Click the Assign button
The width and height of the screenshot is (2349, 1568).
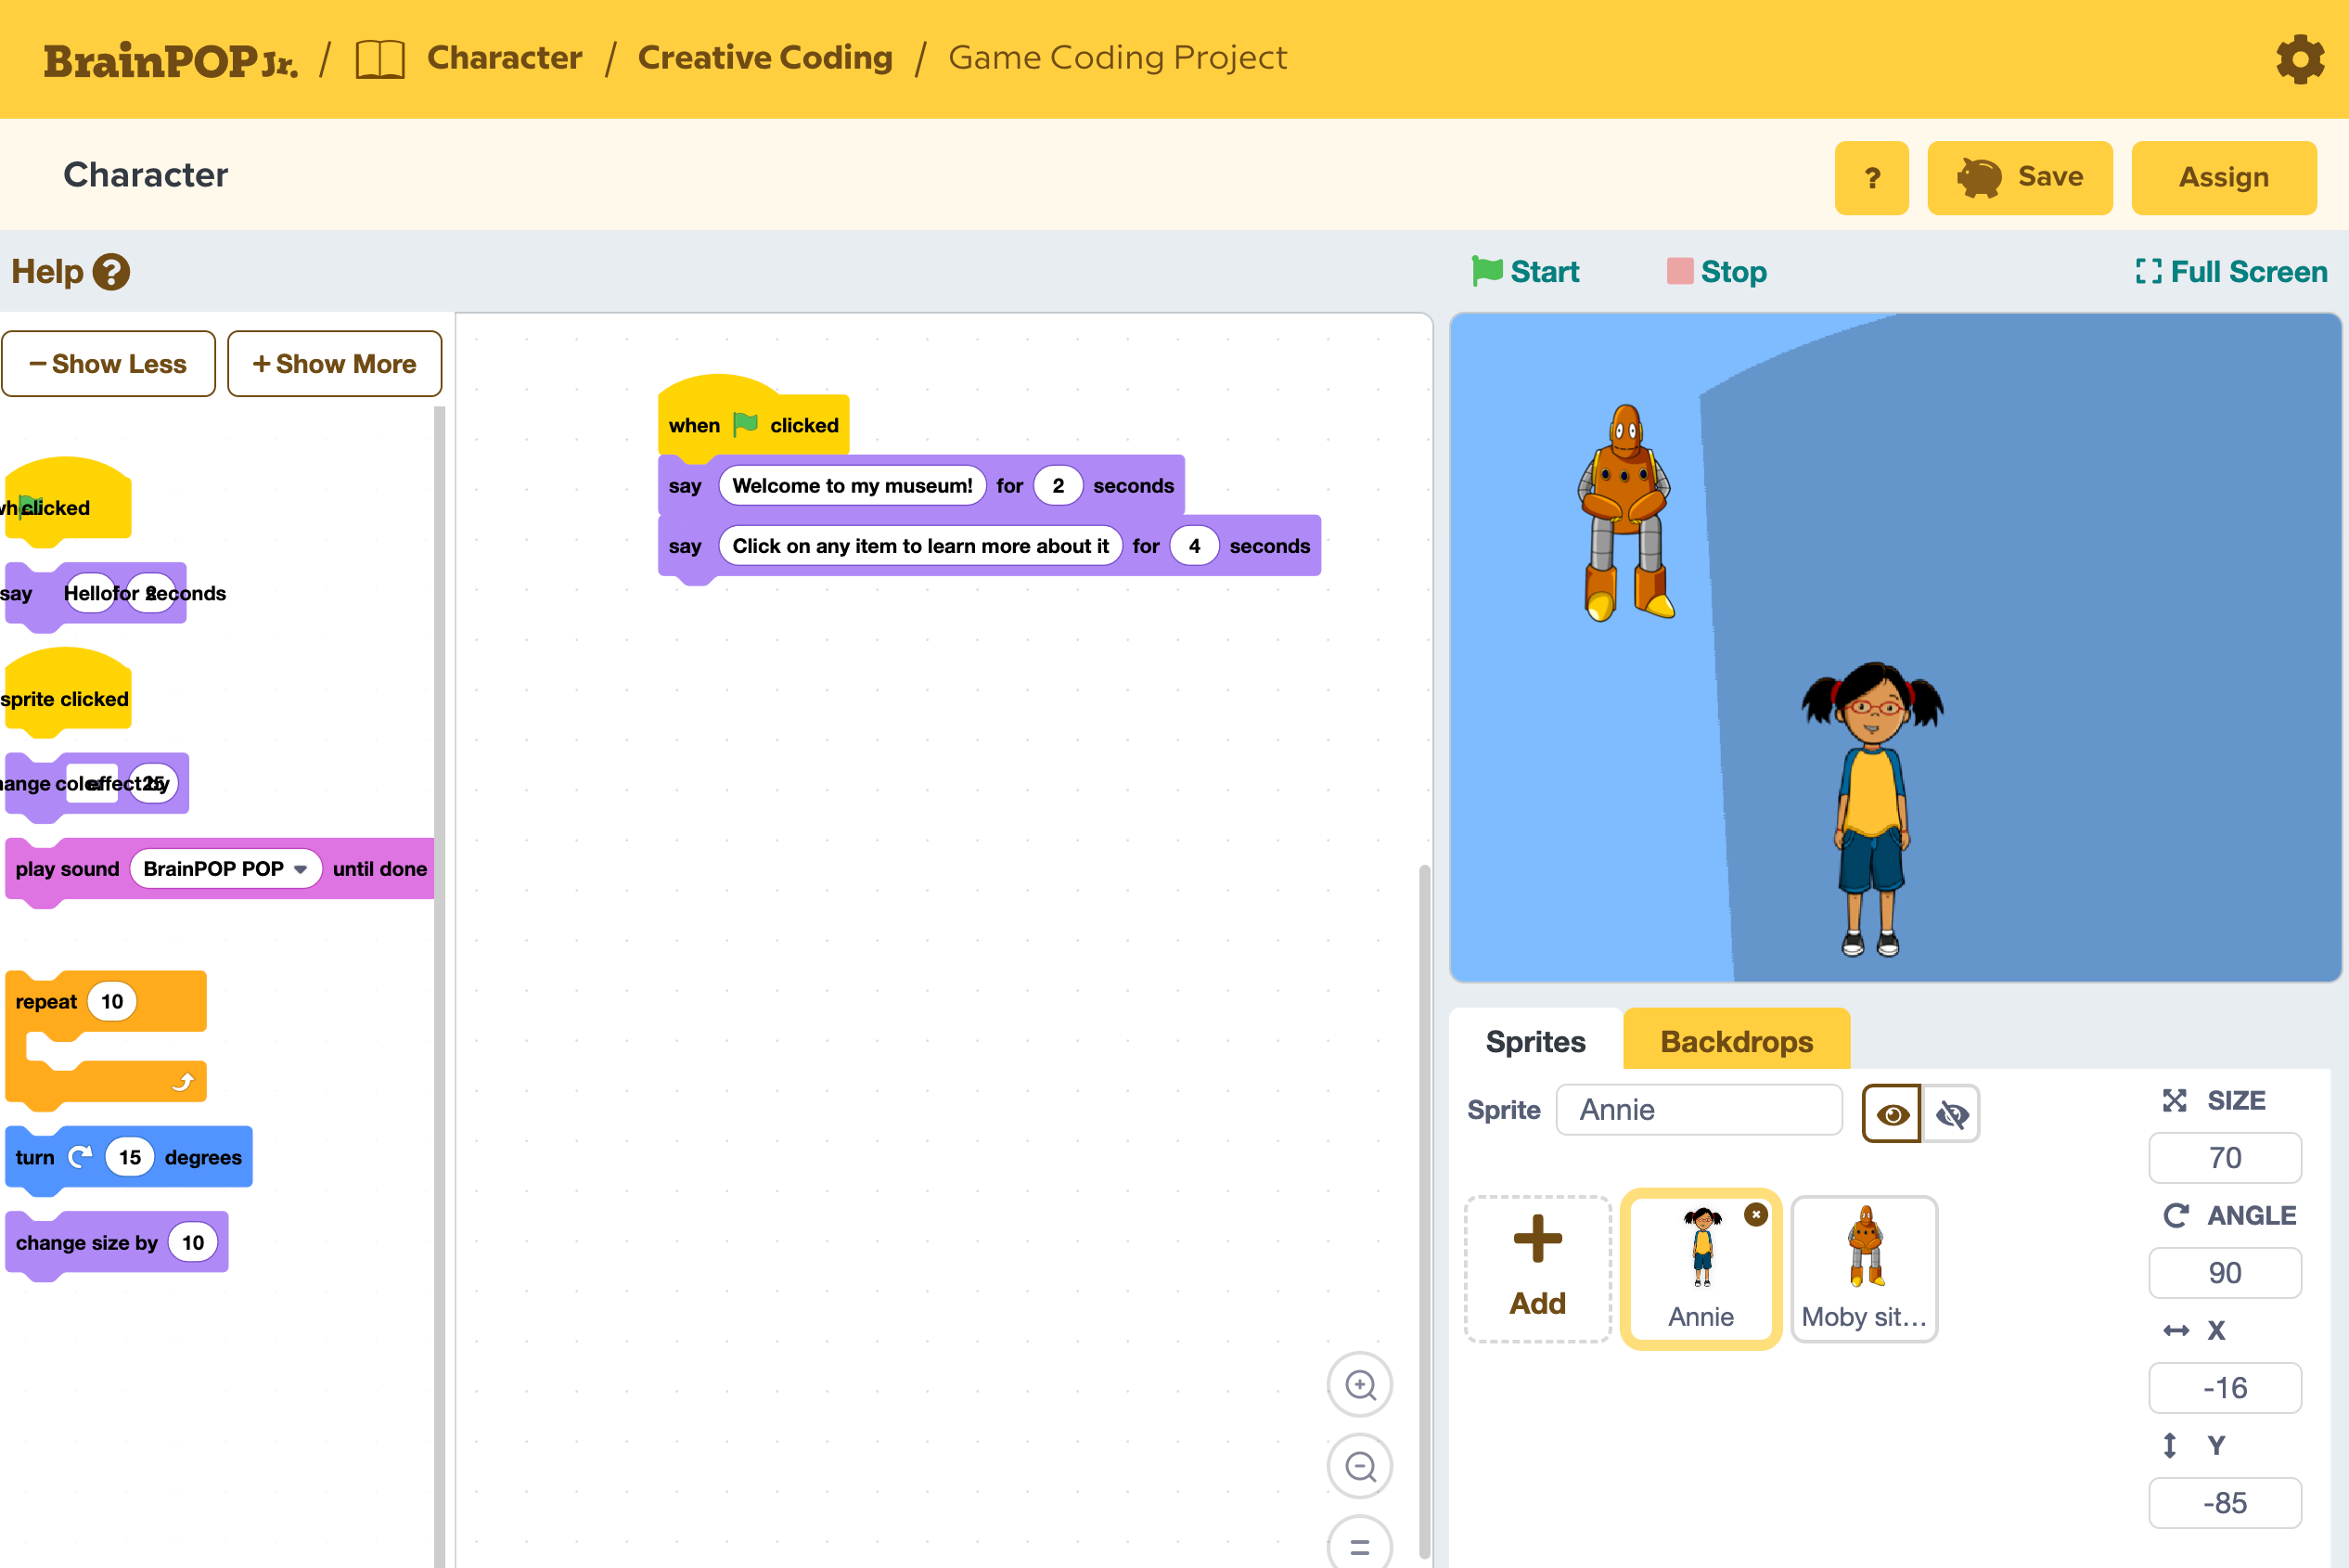2223,177
